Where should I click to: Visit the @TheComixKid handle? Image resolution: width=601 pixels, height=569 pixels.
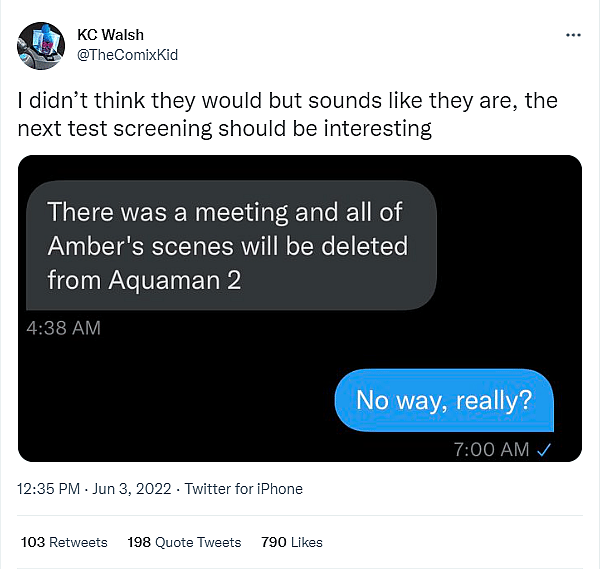[x=127, y=54]
